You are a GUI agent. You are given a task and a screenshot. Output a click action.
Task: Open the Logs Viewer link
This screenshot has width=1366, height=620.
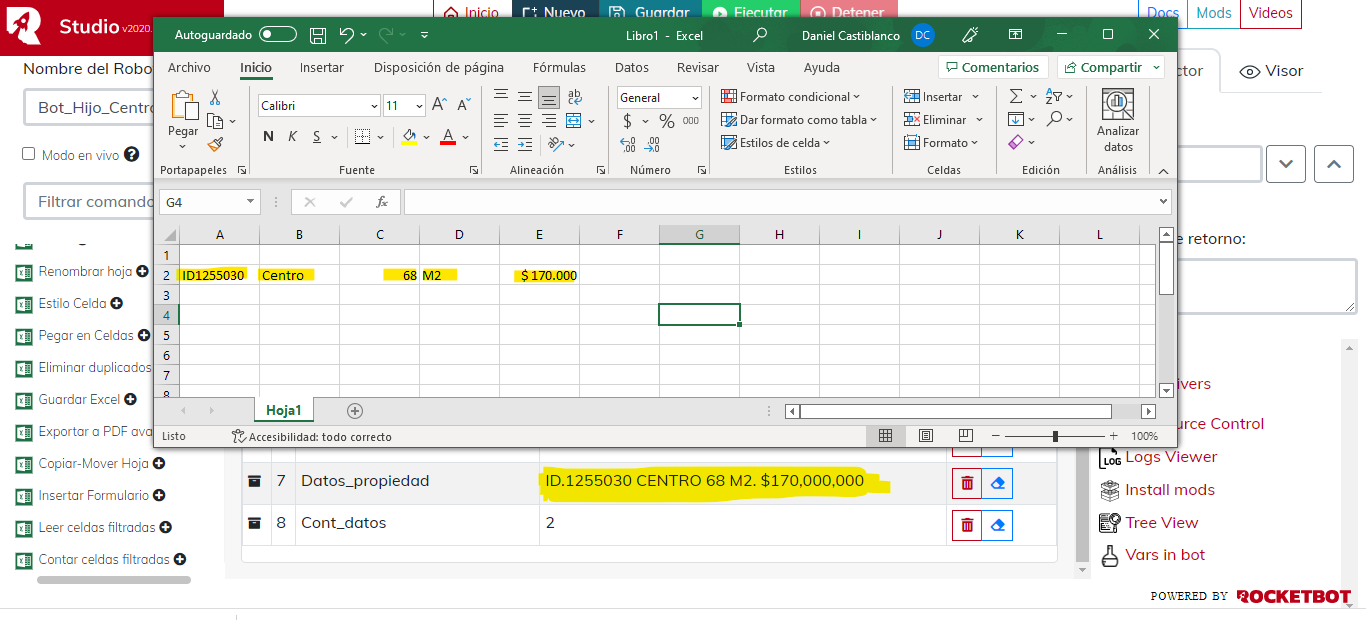1170,457
